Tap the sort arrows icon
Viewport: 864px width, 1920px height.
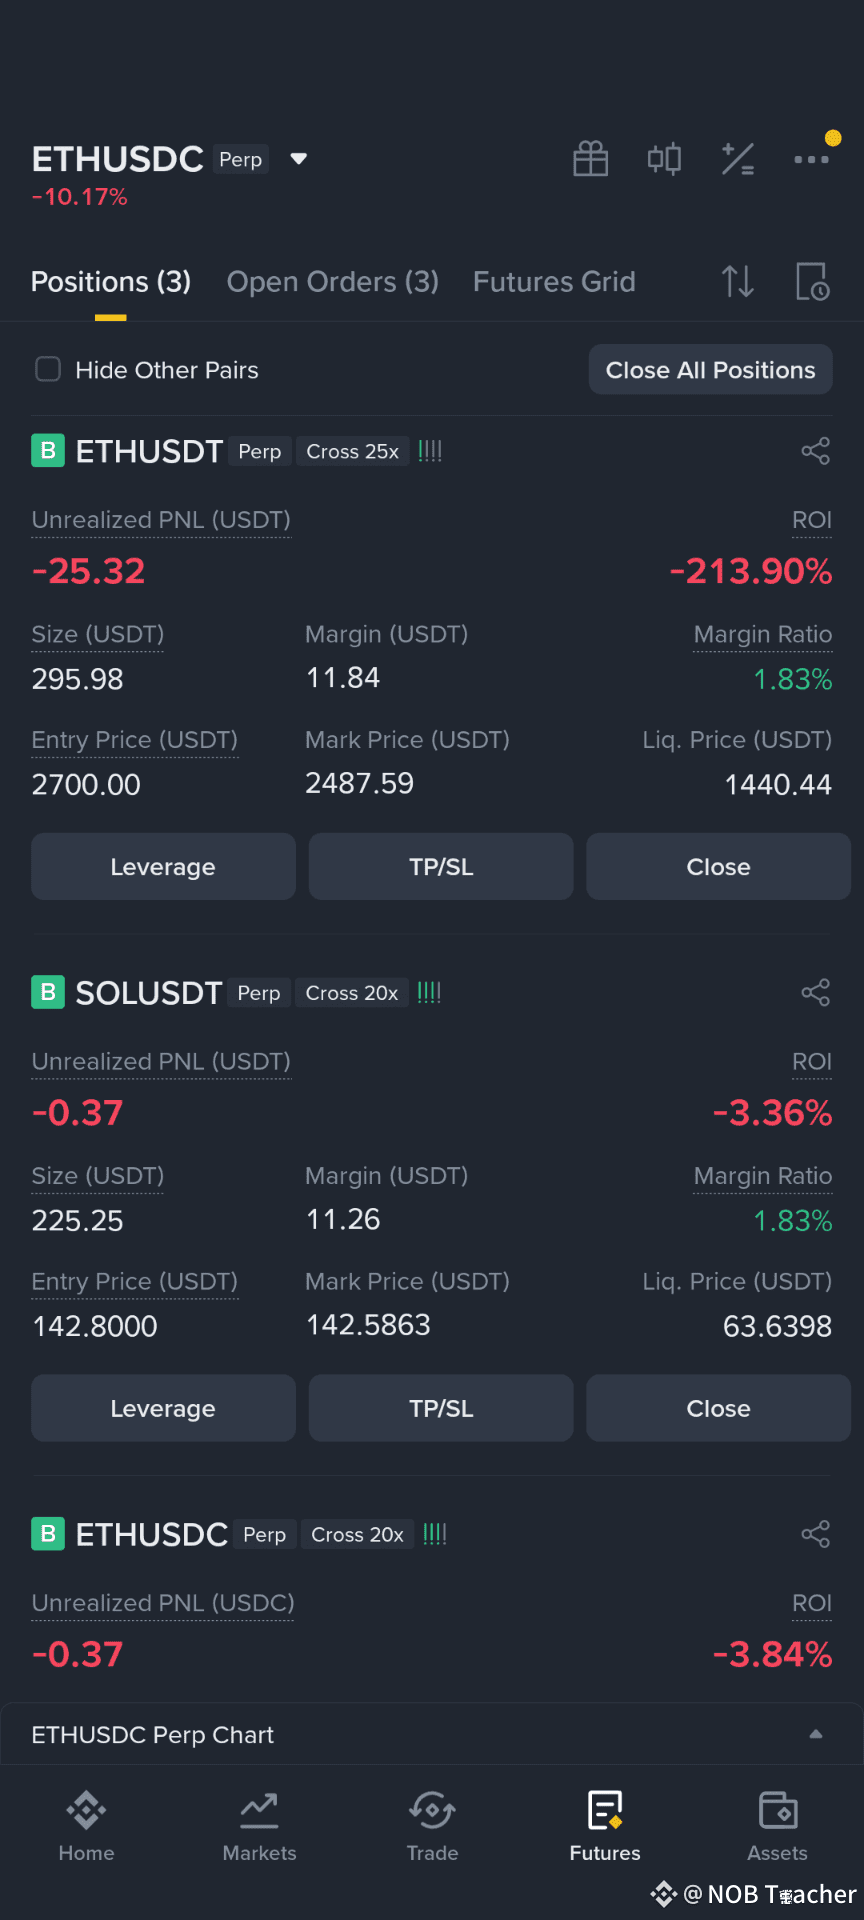[738, 282]
